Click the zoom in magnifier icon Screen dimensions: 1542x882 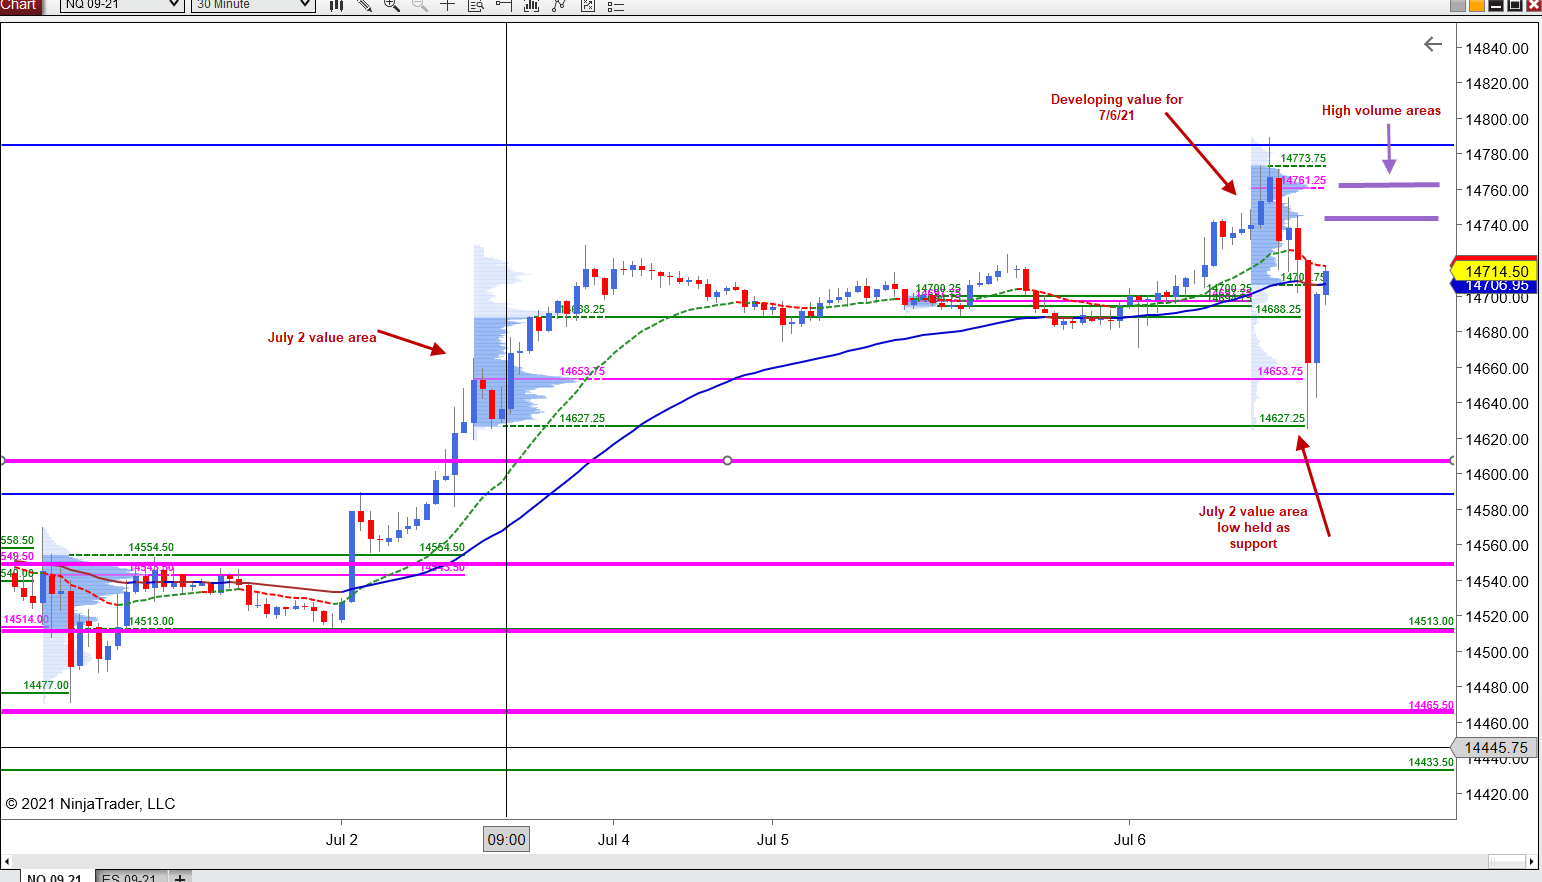click(x=392, y=5)
